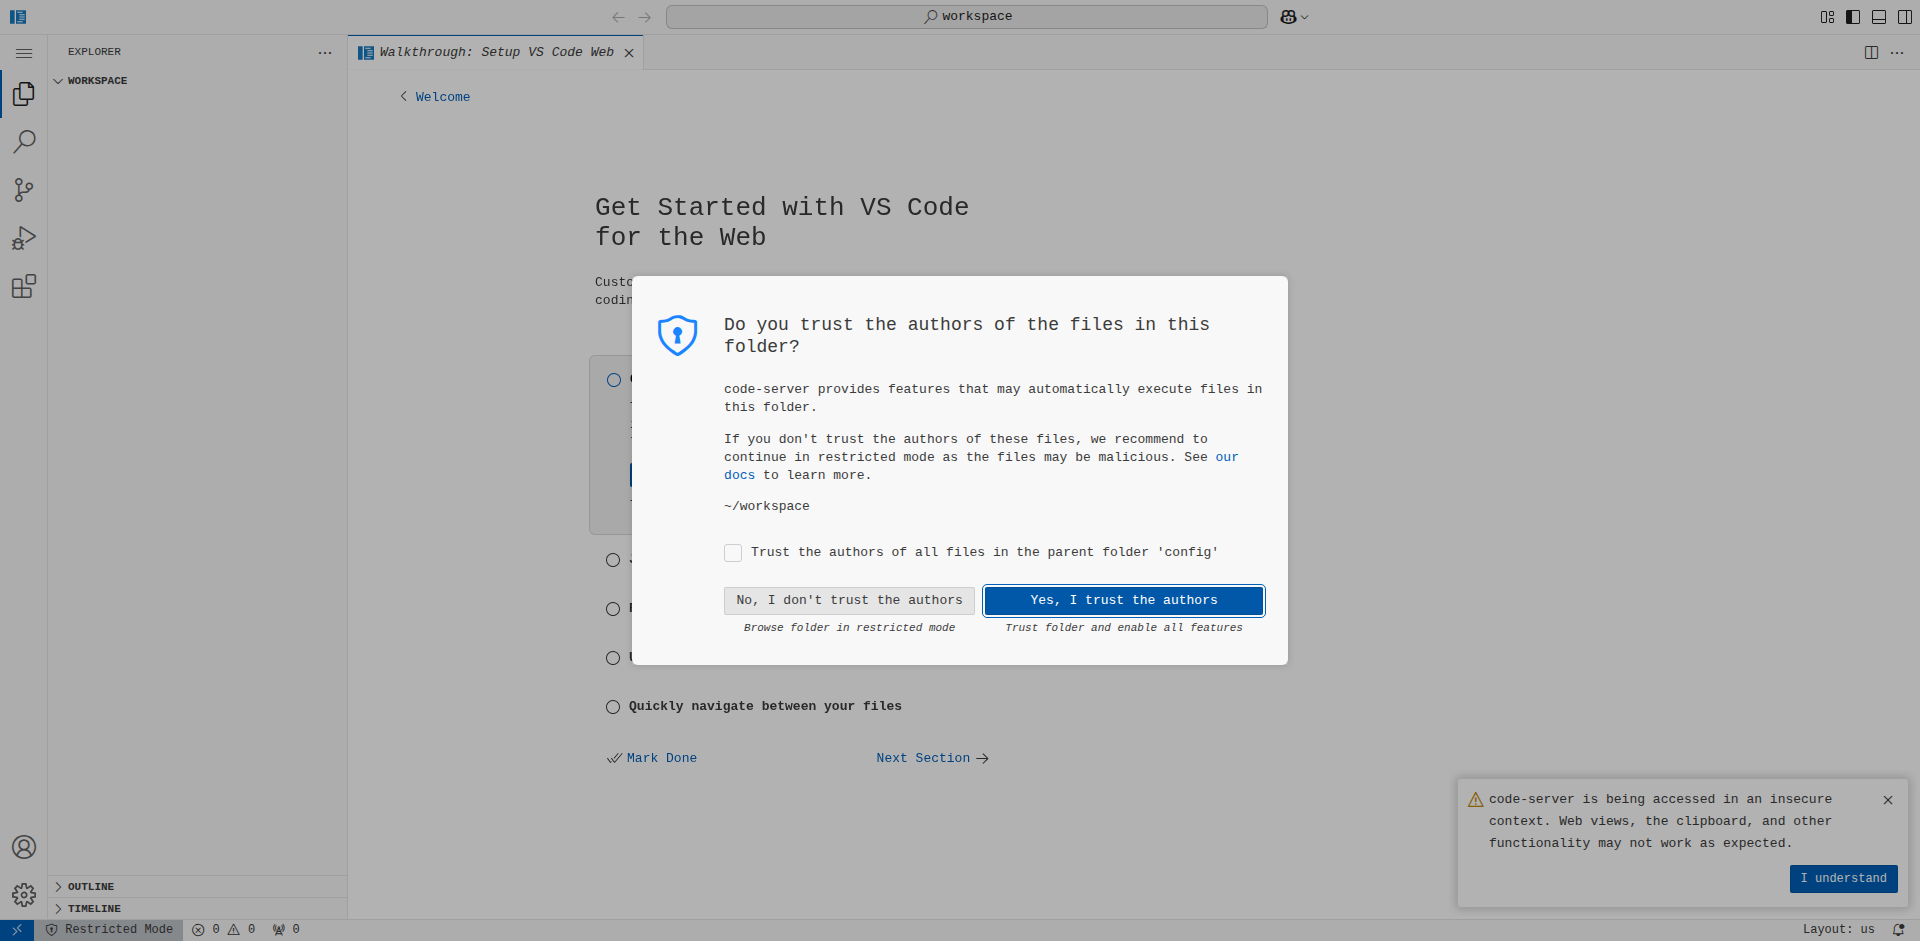1920x941 pixels.
Task: Expand the TIMELINE section
Action: click(197, 909)
